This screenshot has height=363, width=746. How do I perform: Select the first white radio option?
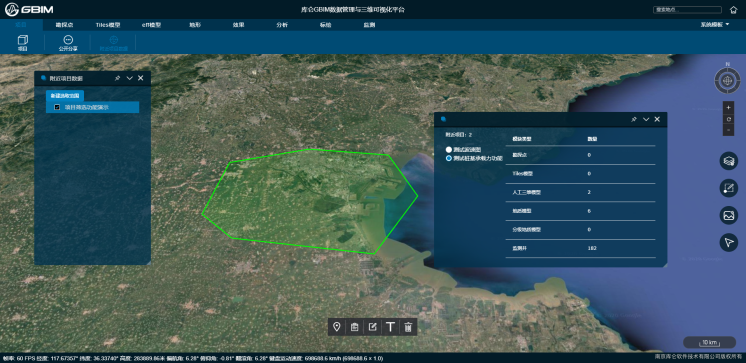449,149
